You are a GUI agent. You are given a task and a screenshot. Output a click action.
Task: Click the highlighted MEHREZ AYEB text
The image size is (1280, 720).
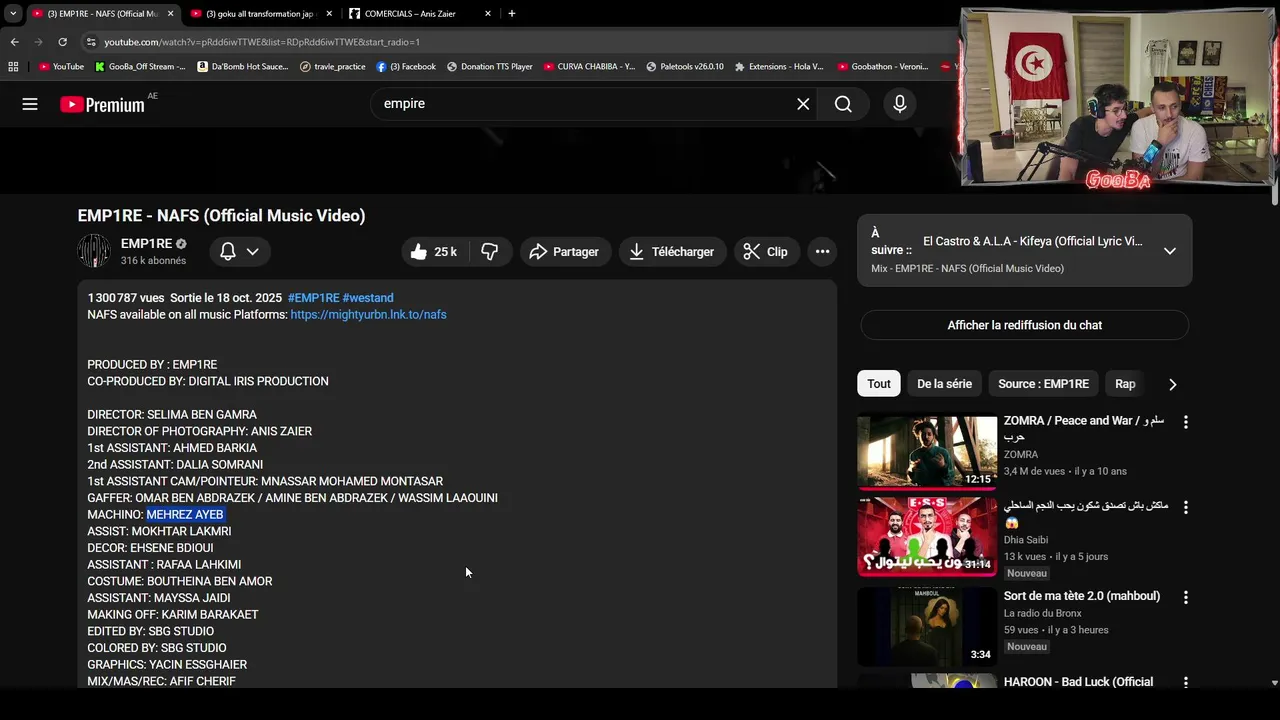tap(185, 515)
